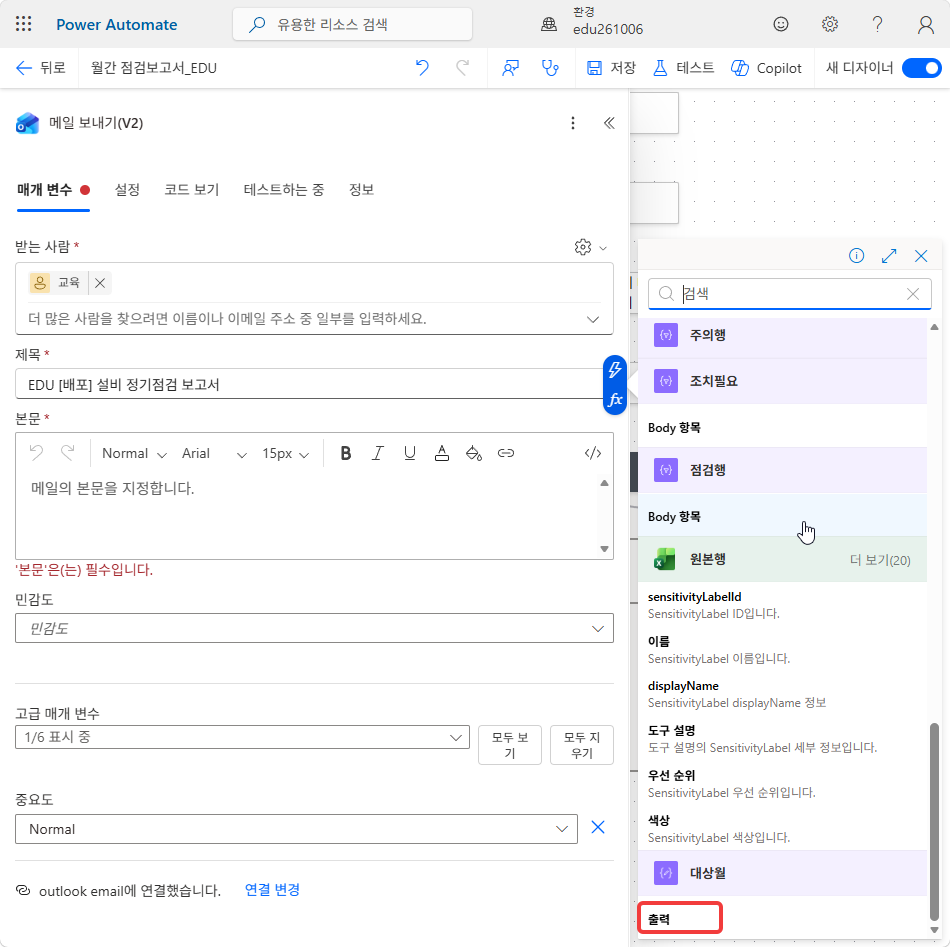Image resolution: width=950 pixels, height=947 pixels.
Task: Open the Arial font dropdown
Action: coord(214,454)
